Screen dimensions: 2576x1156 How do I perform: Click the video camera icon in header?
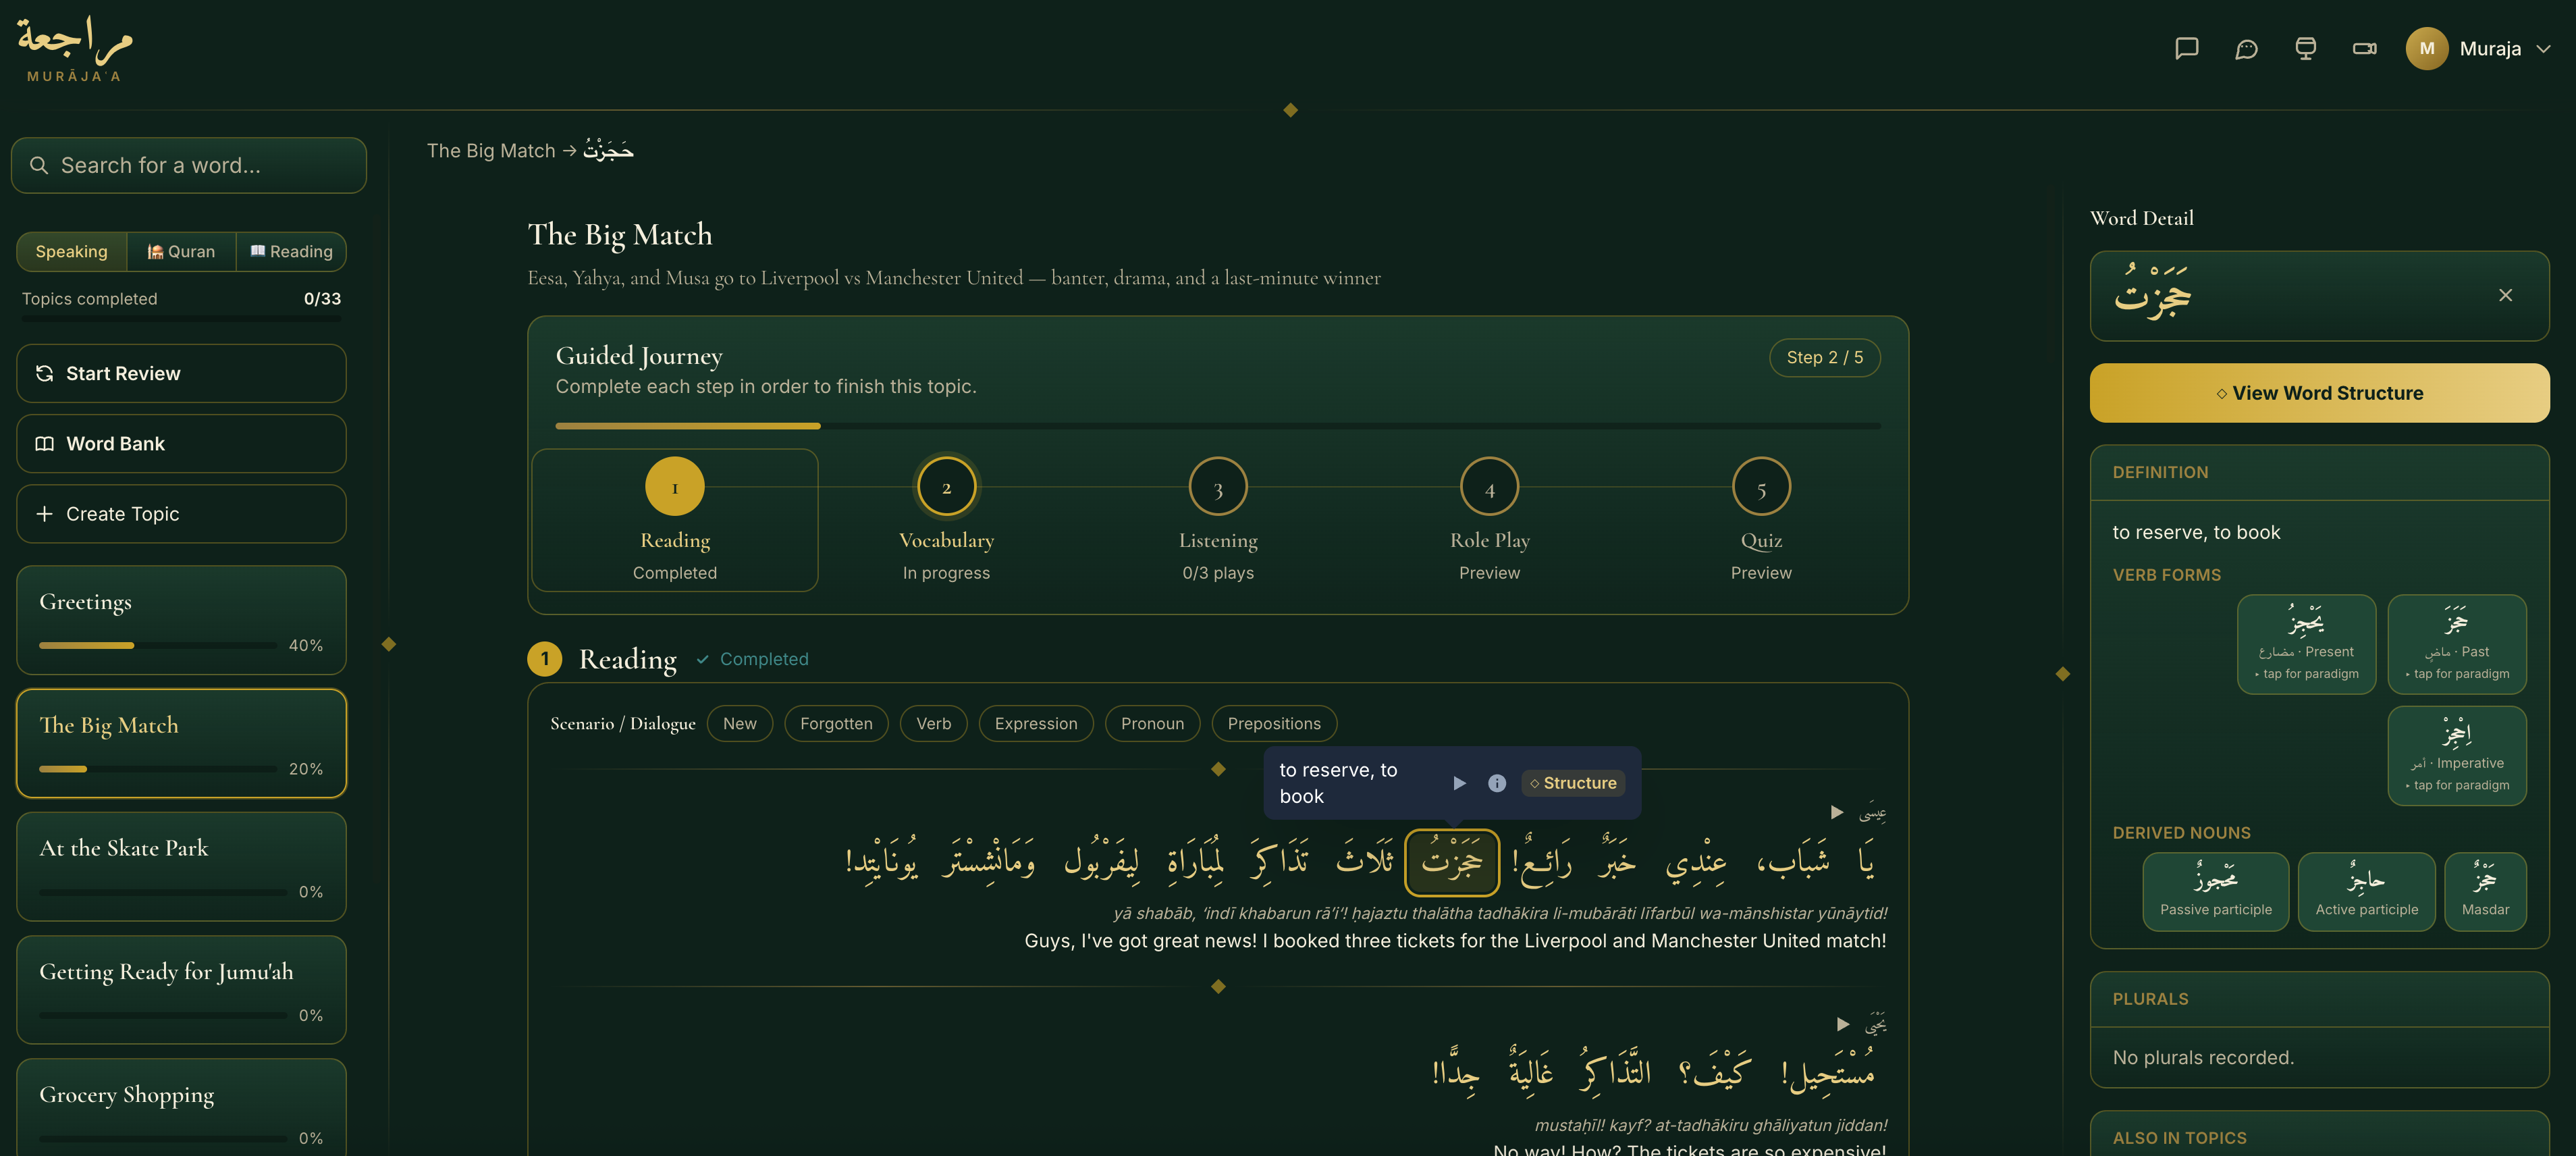pos(2365,48)
